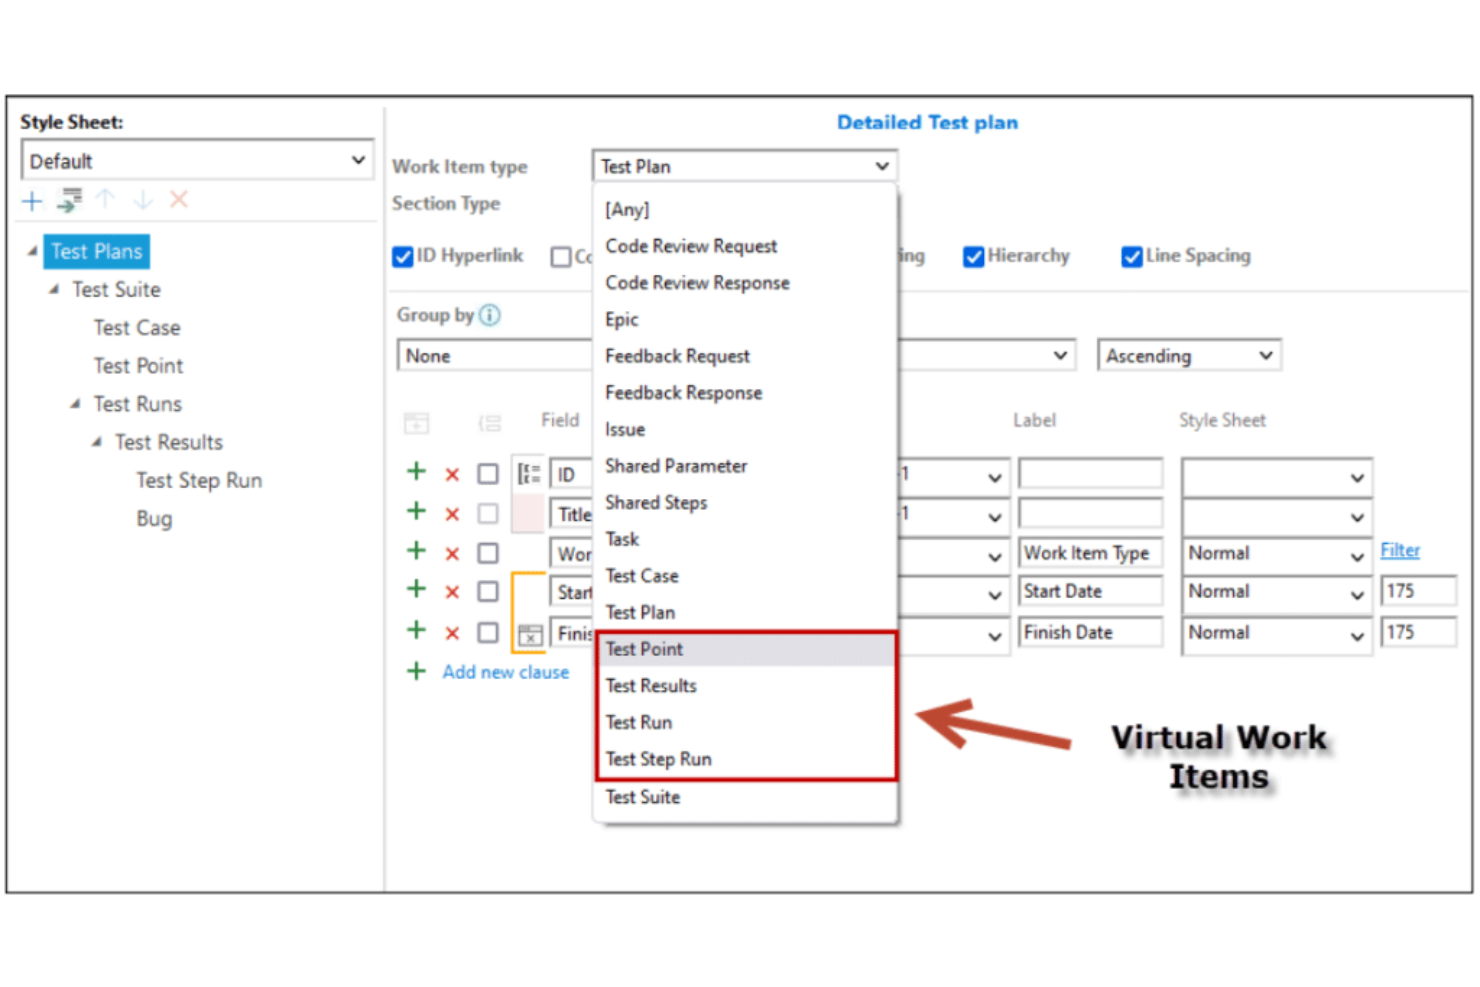The width and height of the screenshot is (1480, 987).
Task: Move section up with the up arrow
Action: click(x=105, y=200)
